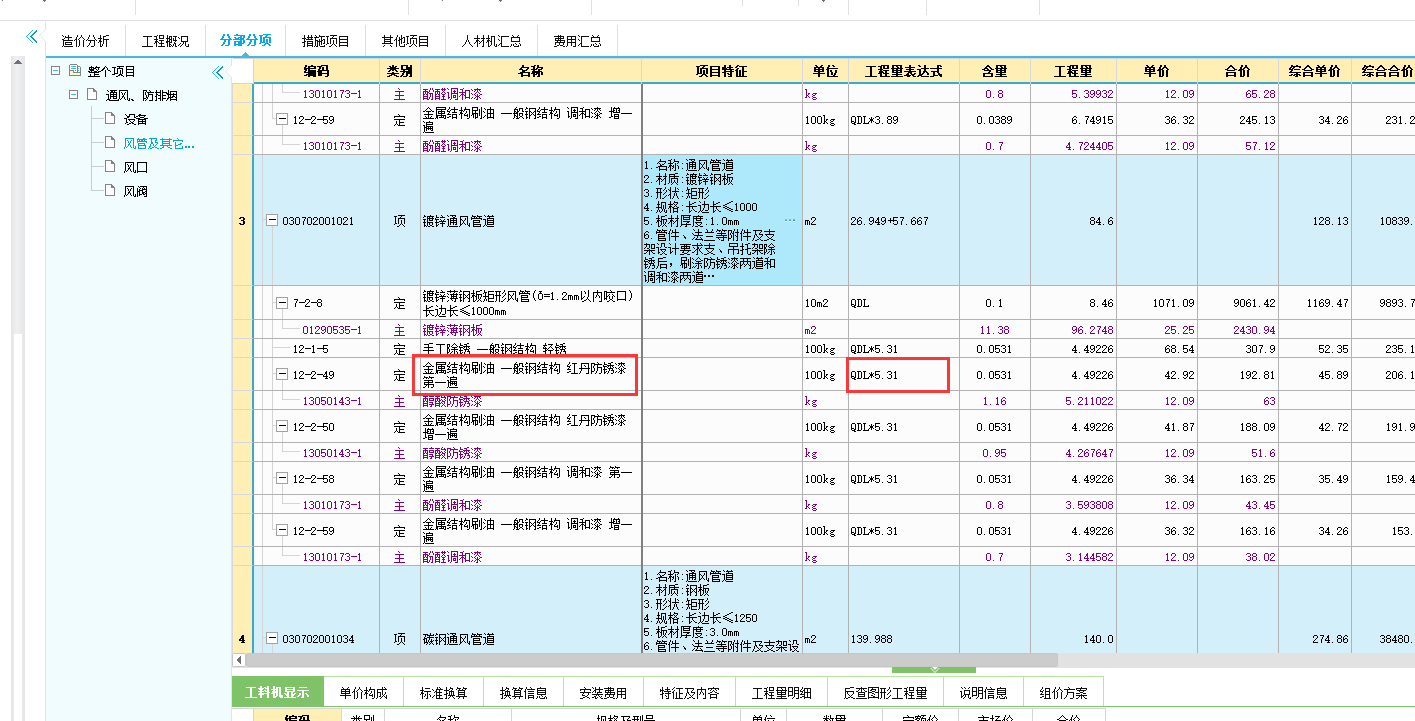This screenshot has width=1415, height=721.
Task: Open the 费用汇总 tab
Action: (578, 41)
